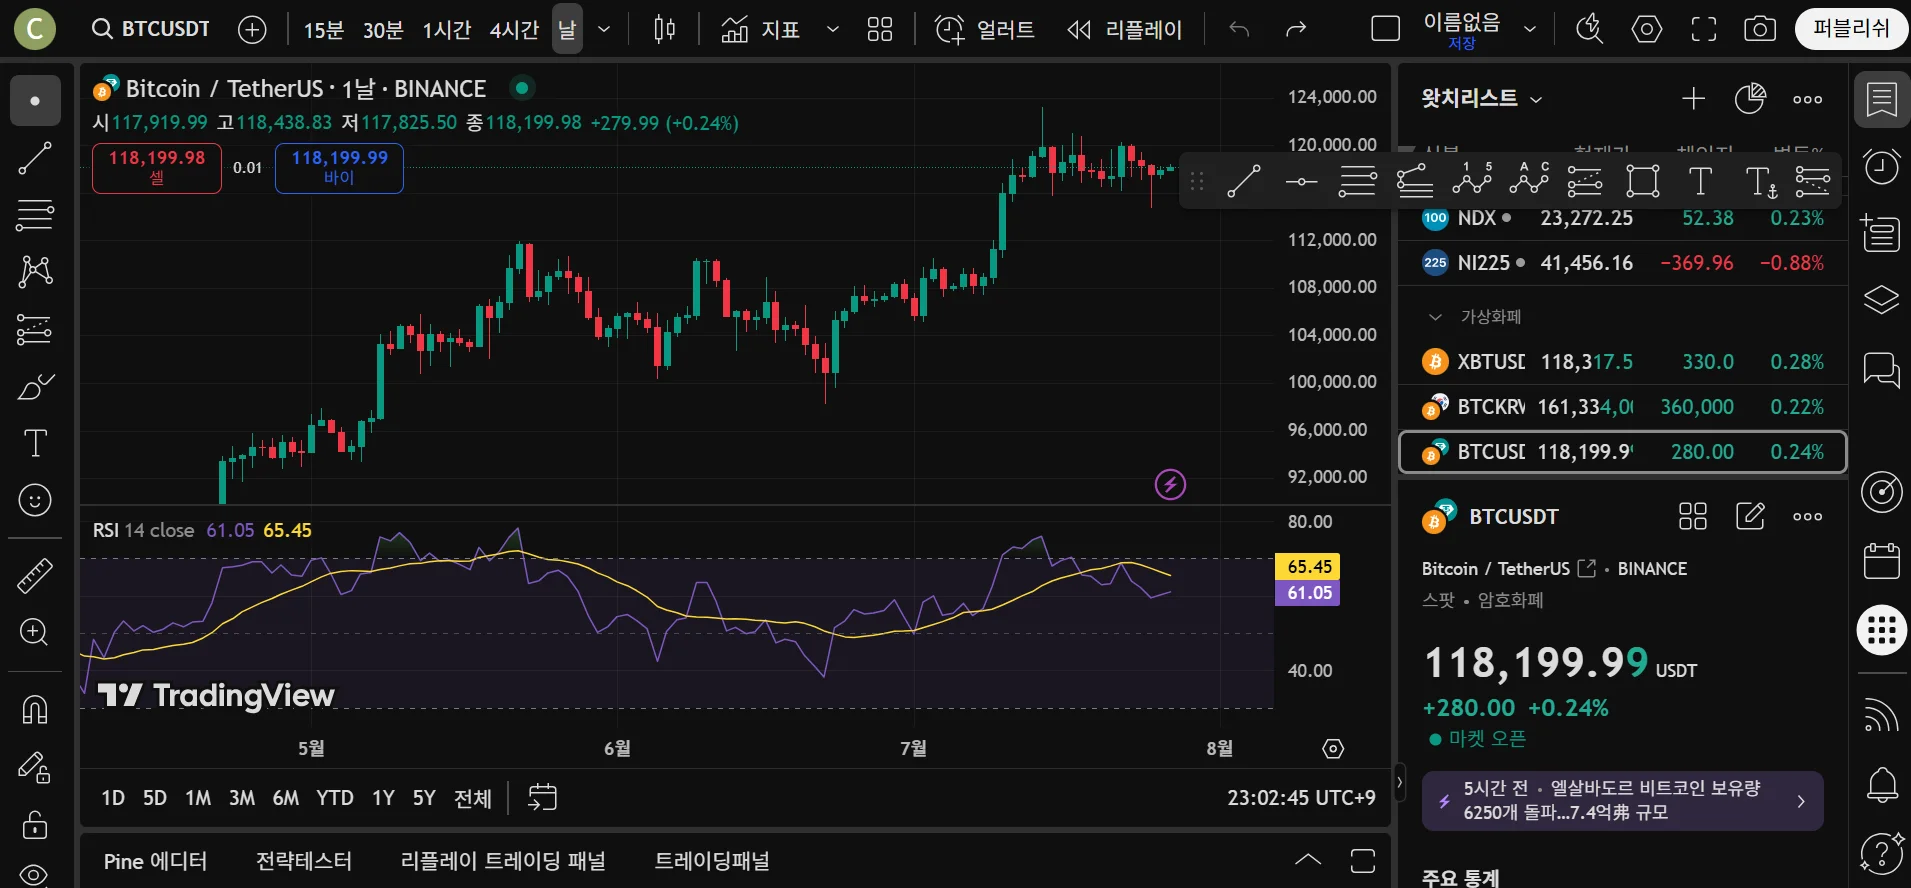
Task: Toggle lock all drawings
Action: pyautogui.click(x=35, y=825)
